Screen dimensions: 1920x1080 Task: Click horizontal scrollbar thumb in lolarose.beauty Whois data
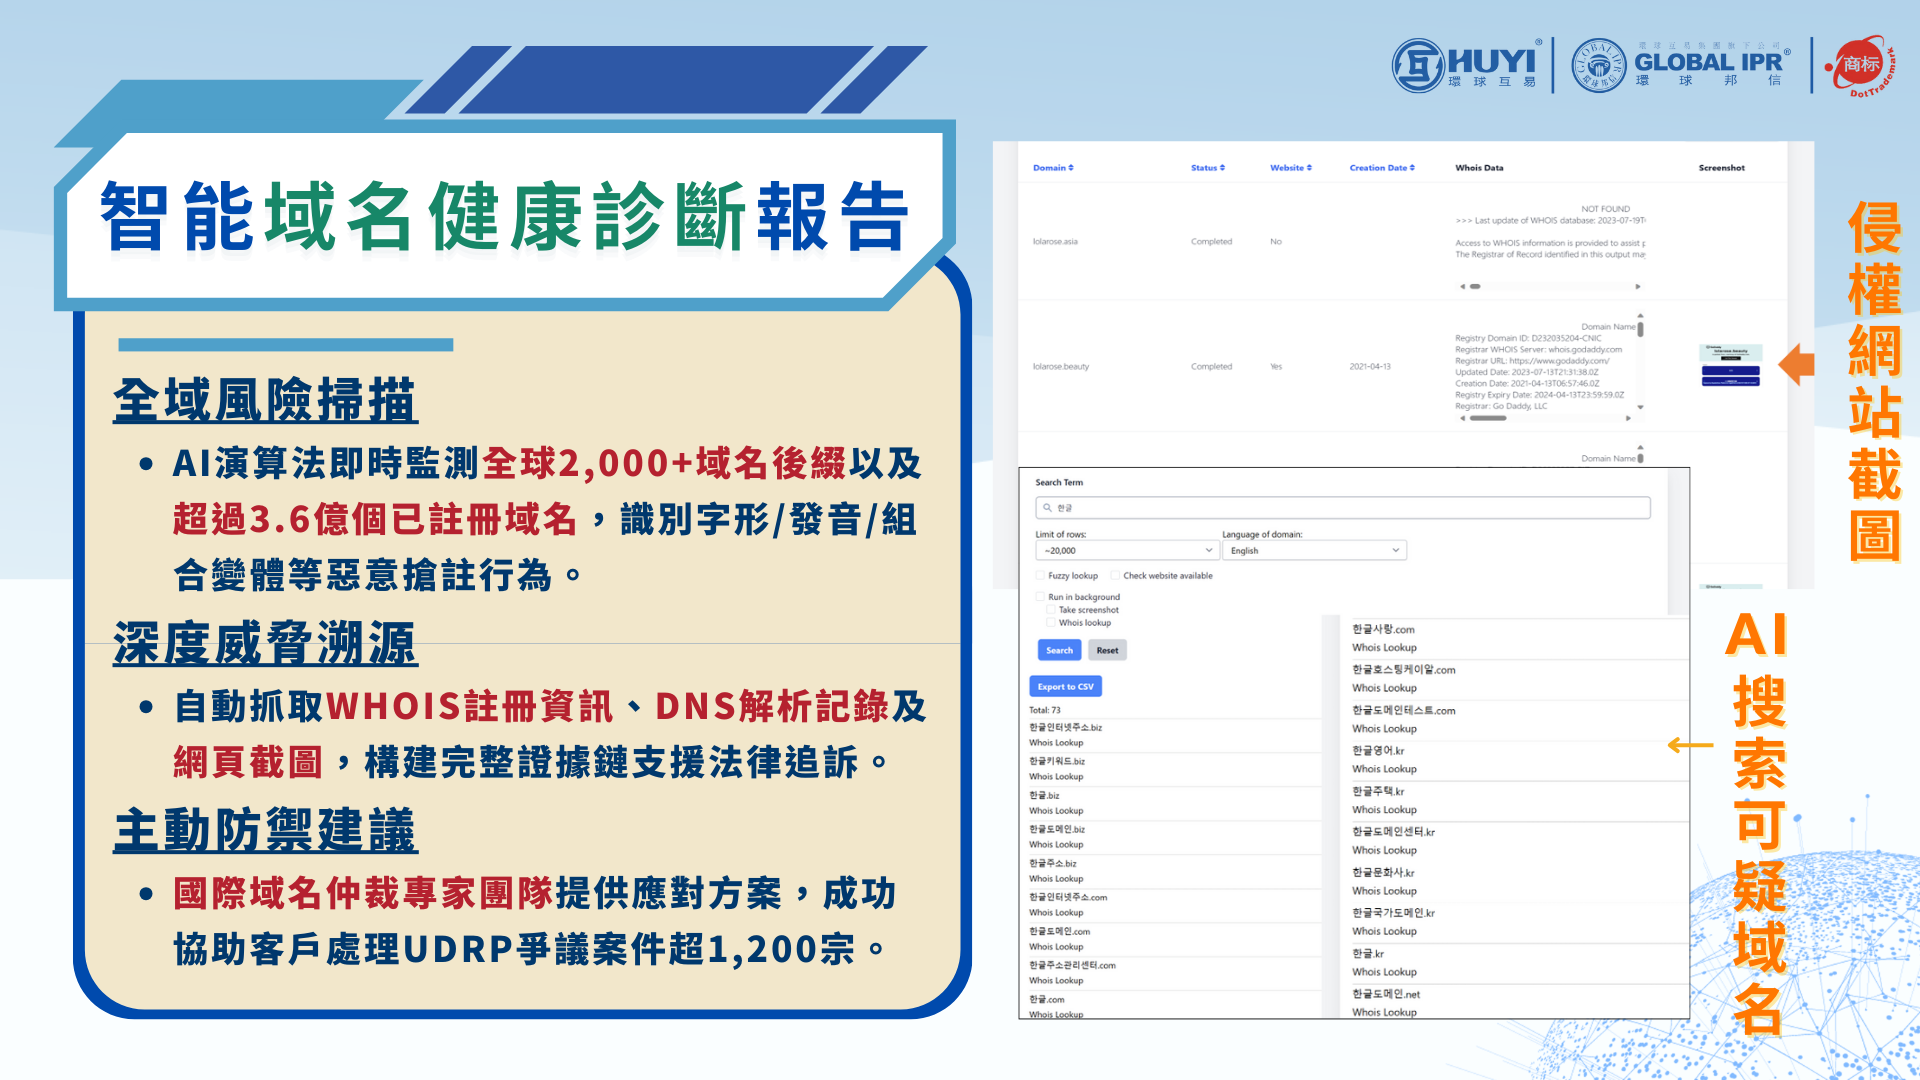pos(1487,419)
